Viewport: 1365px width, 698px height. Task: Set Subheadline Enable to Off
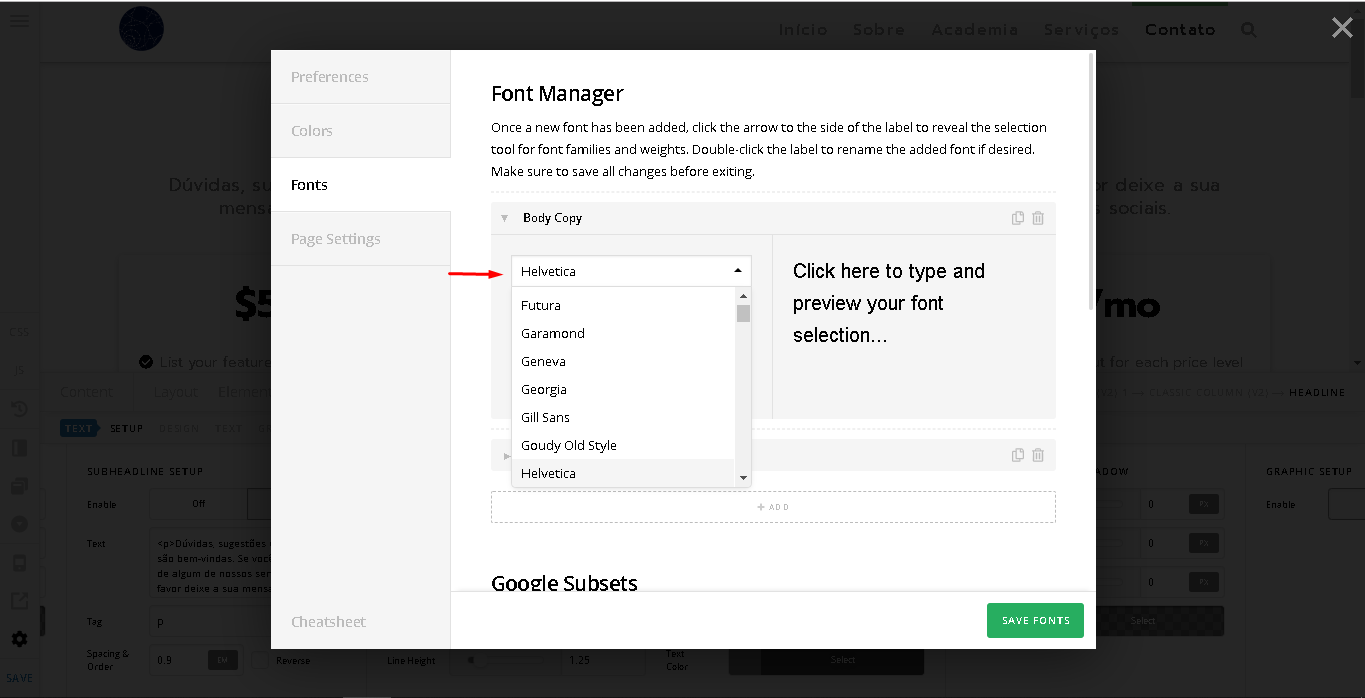[198, 504]
